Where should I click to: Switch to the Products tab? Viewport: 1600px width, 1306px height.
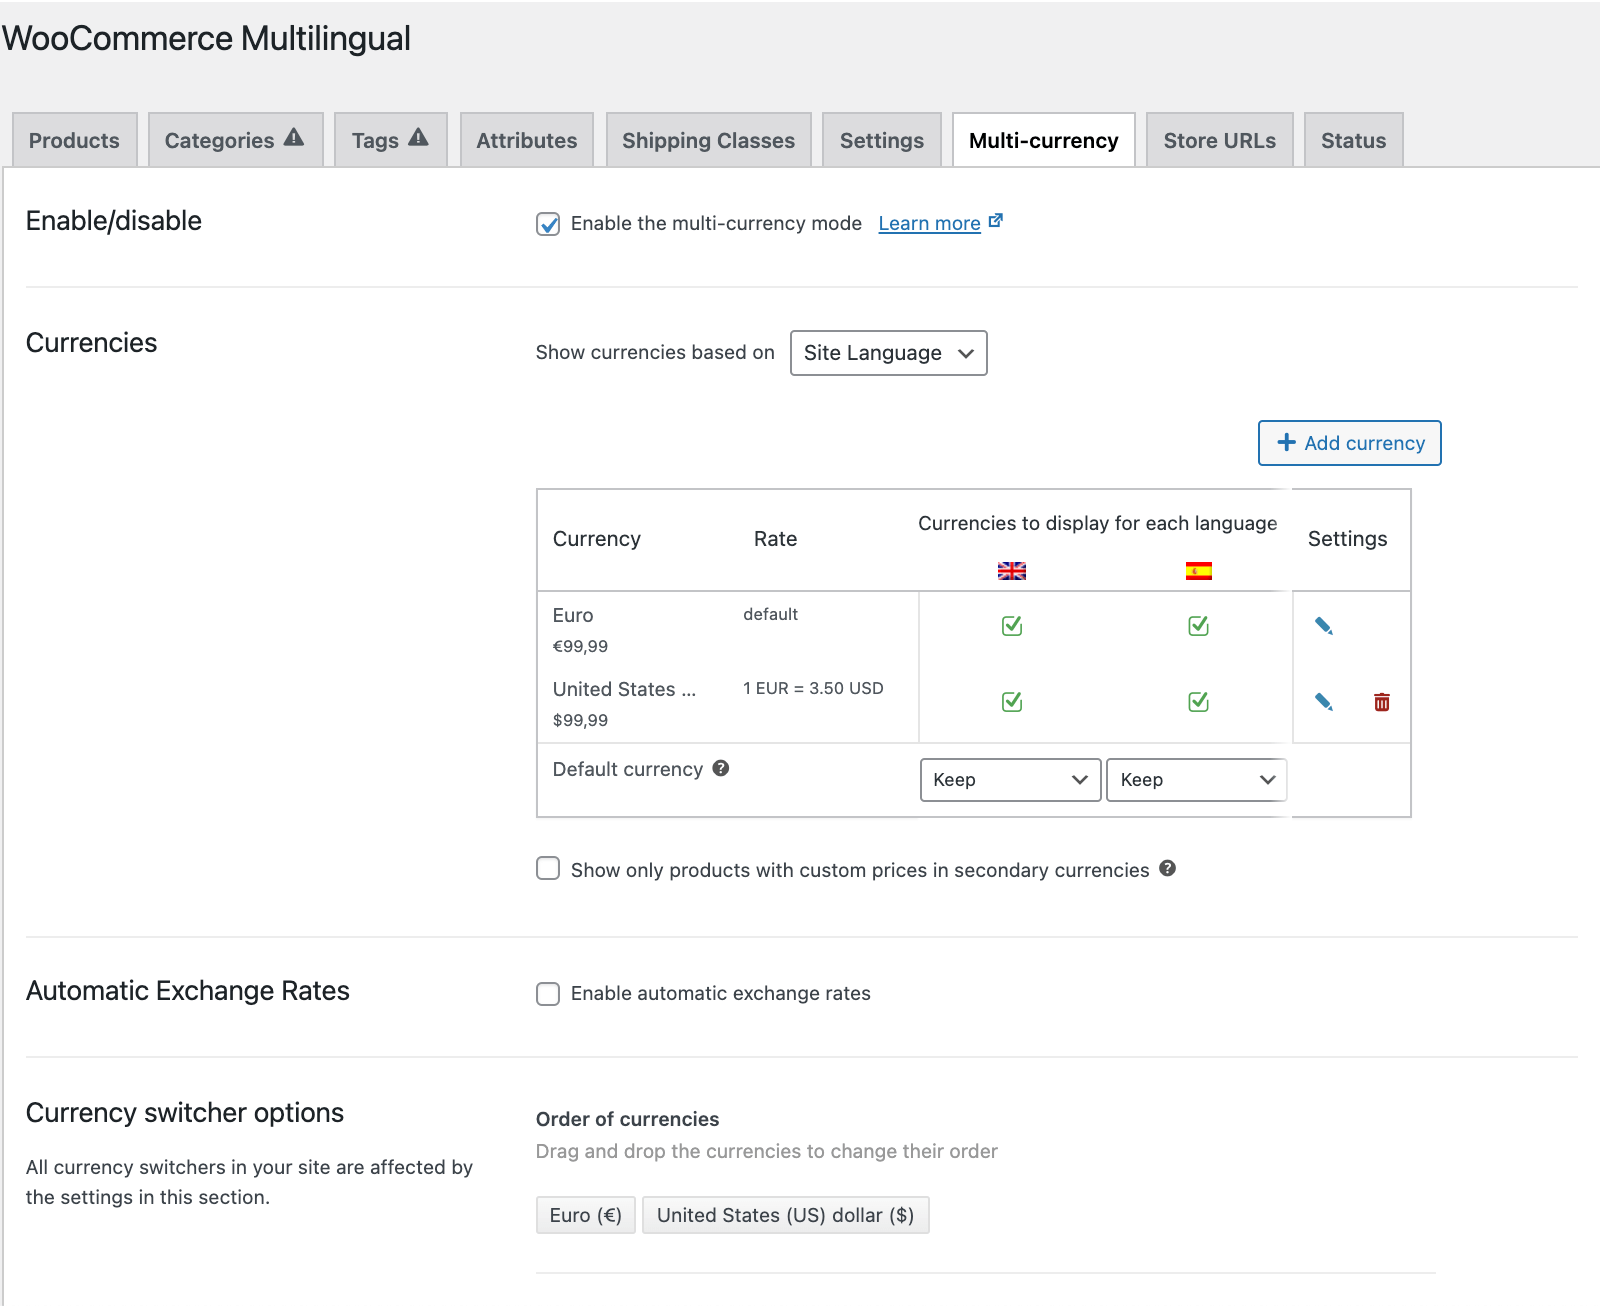75,140
